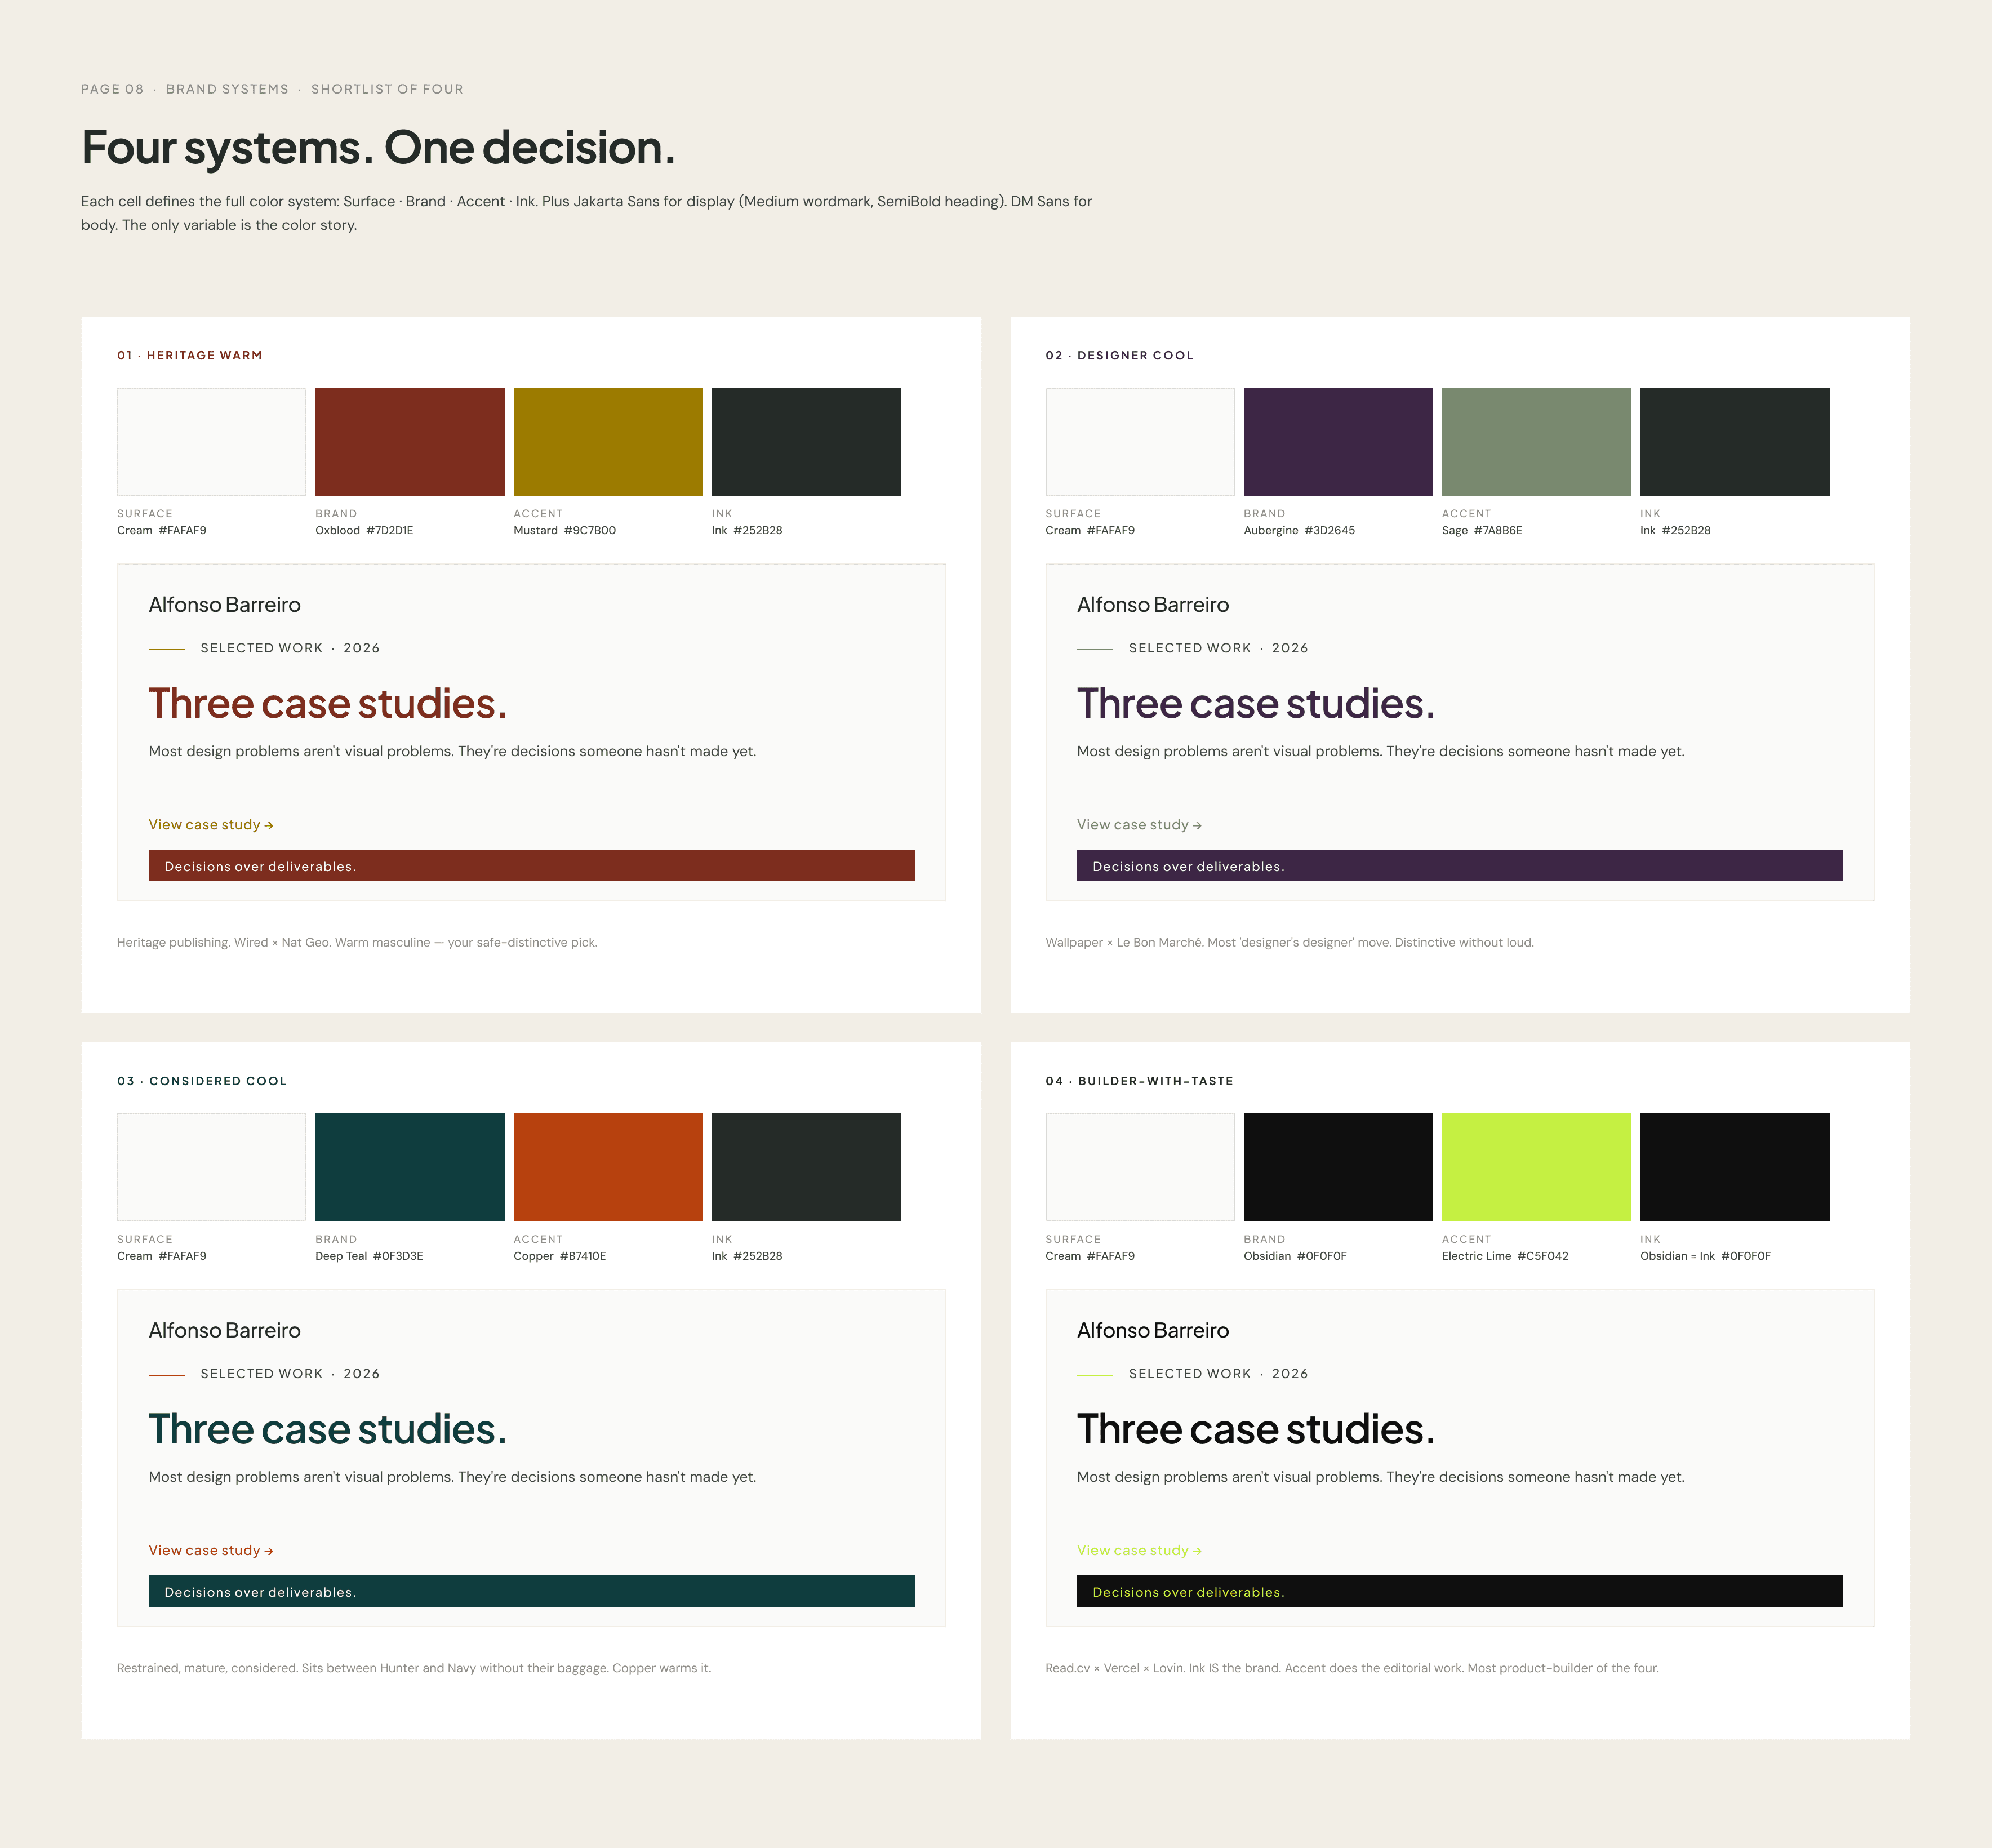The width and height of the screenshot is (1992, 1848).
Task: Click the 'Aubergine #3D2645' label text
Action: coord(1299,530)
